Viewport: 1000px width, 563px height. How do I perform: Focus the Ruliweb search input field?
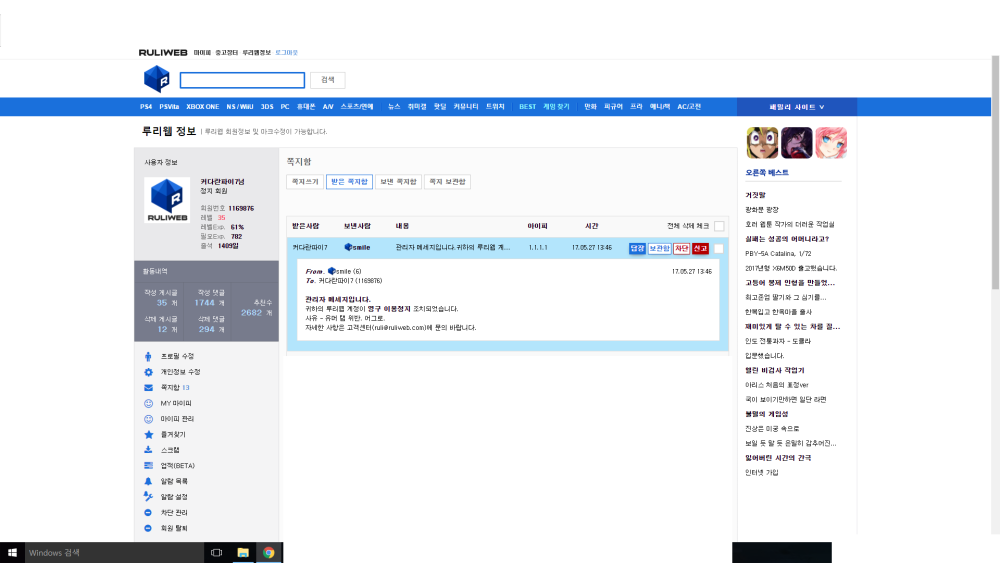[x=242, y=80]
